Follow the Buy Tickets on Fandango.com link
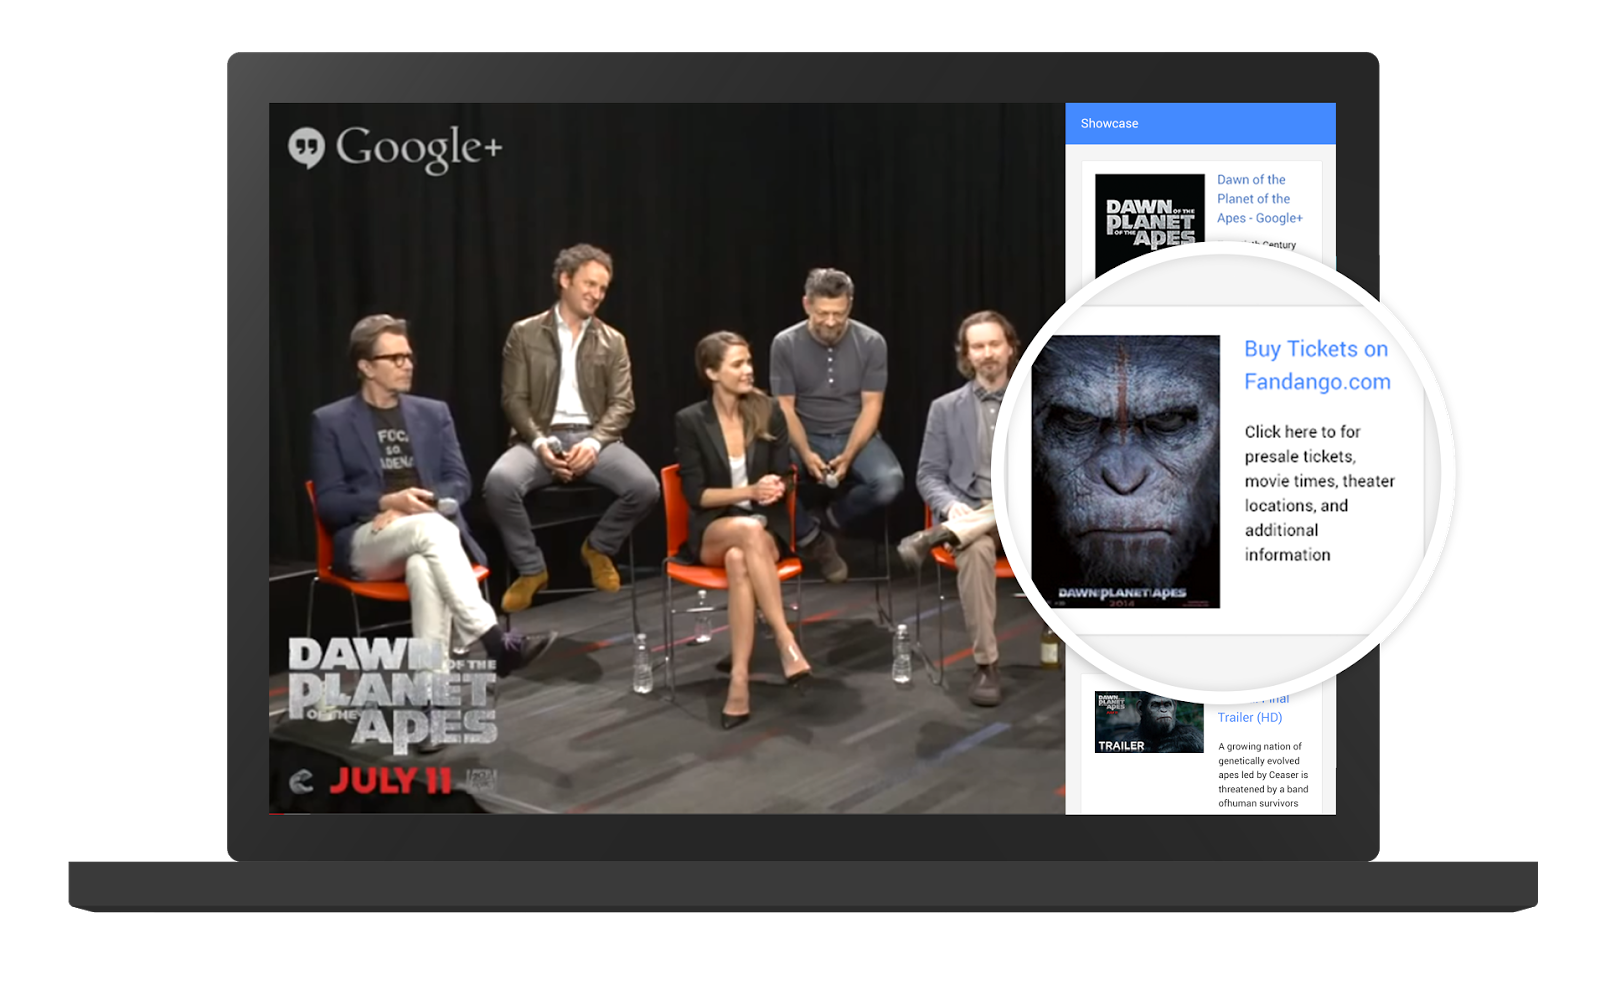This screenshot has width=1605, height=1000. pyautogui.click(x=1316, y=365)
